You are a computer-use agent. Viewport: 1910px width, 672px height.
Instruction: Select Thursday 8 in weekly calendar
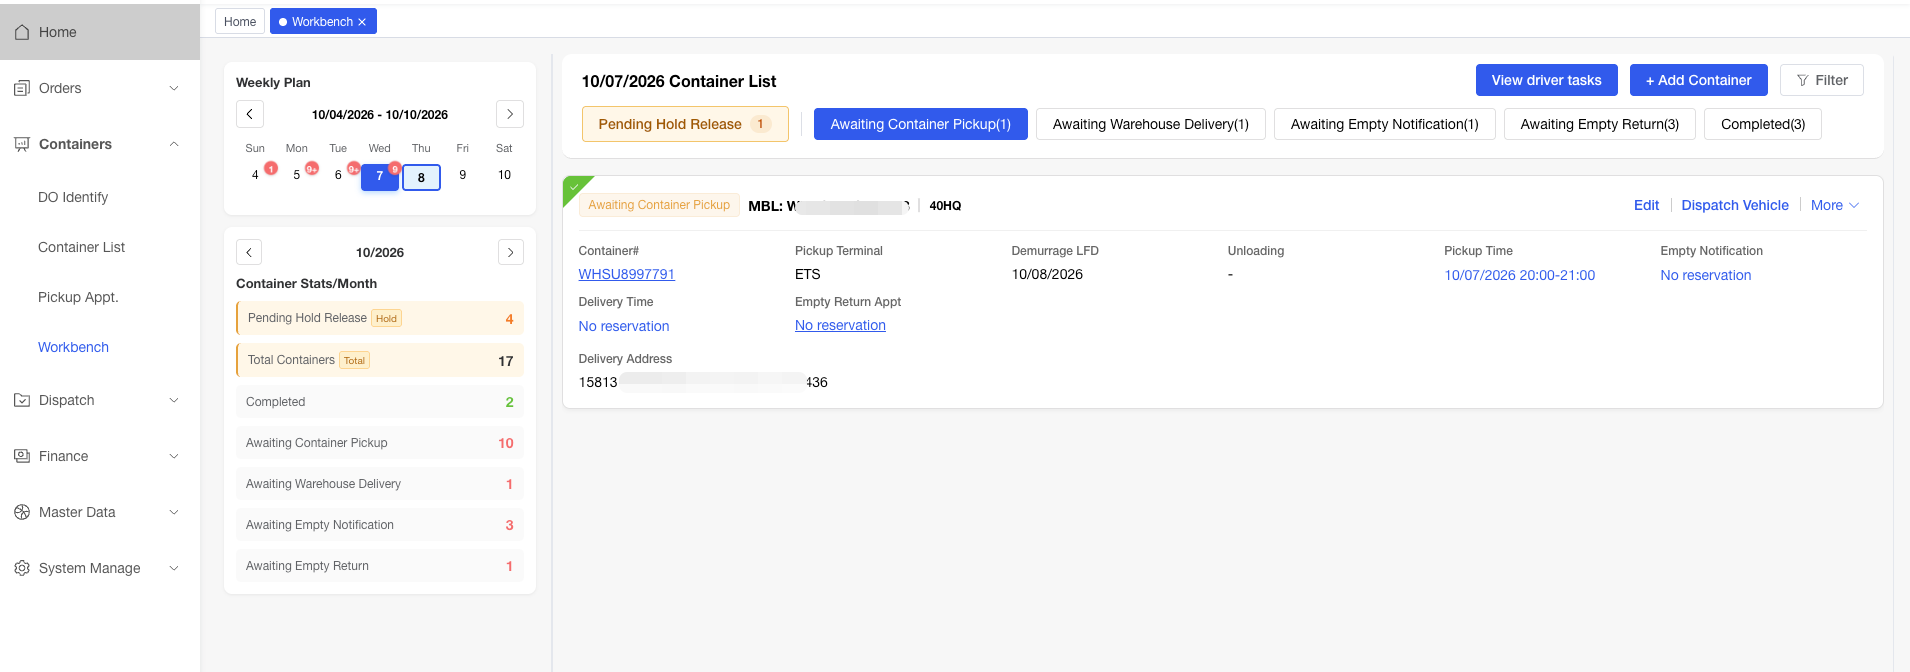421,177
